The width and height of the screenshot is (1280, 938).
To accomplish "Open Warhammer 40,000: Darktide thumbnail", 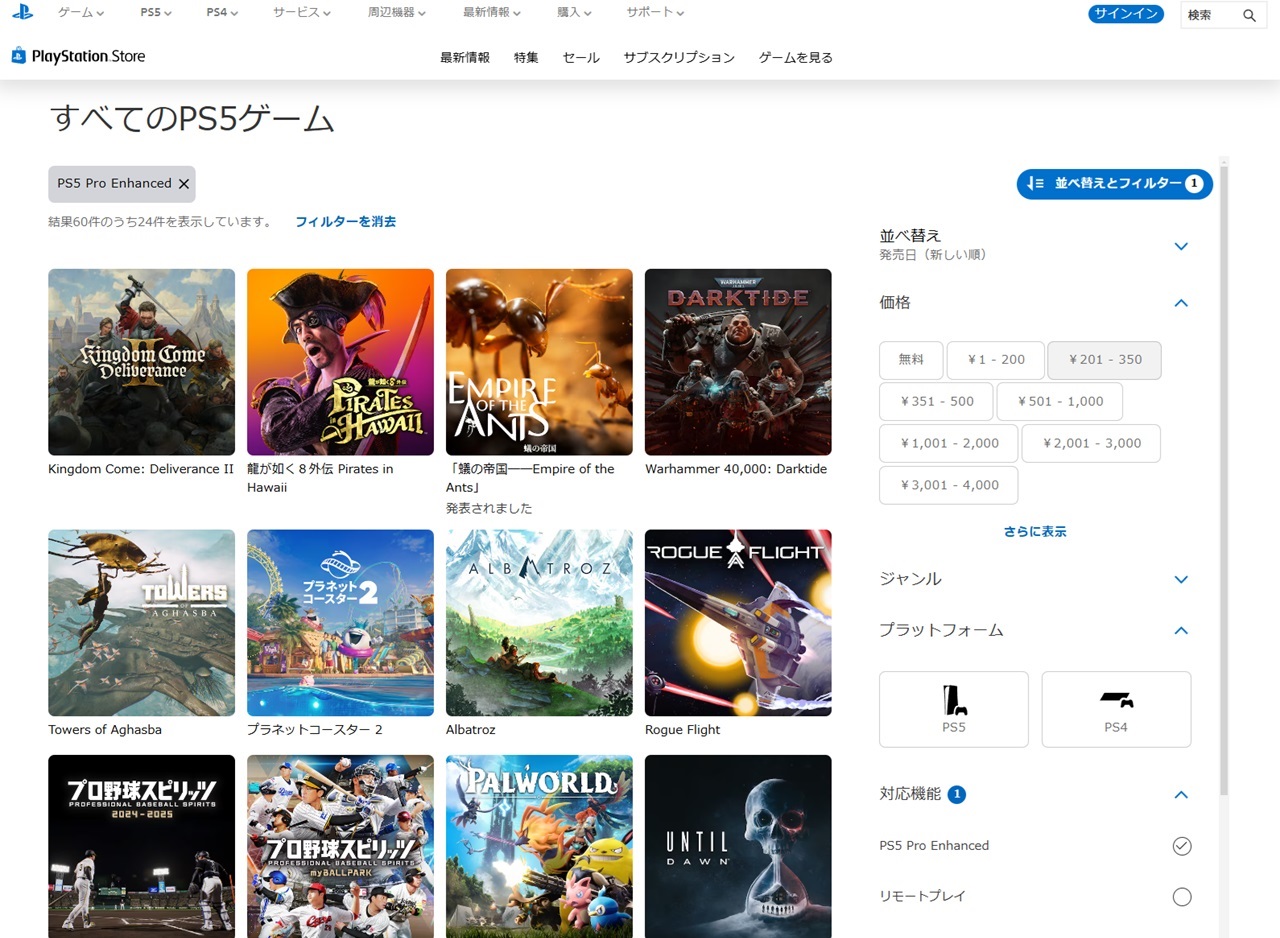I will click(738, 362).
